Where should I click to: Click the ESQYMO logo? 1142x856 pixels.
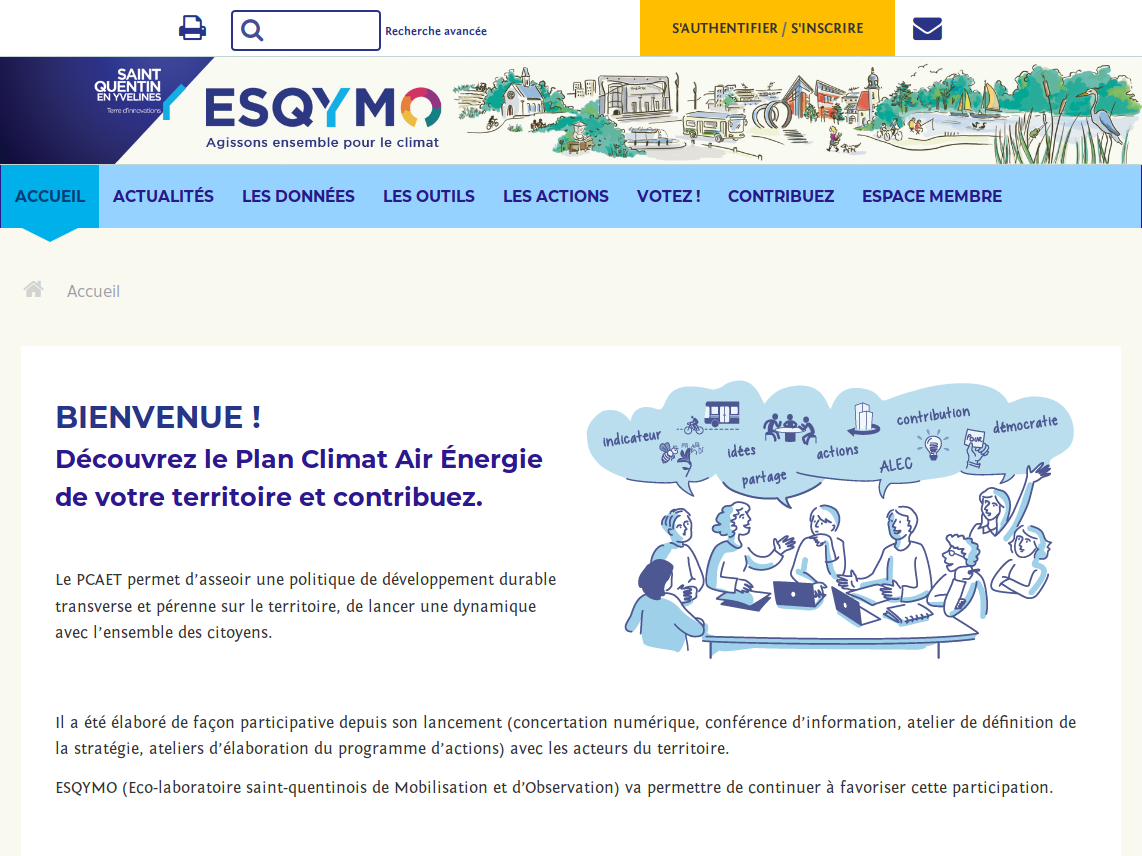coord(323,107)
